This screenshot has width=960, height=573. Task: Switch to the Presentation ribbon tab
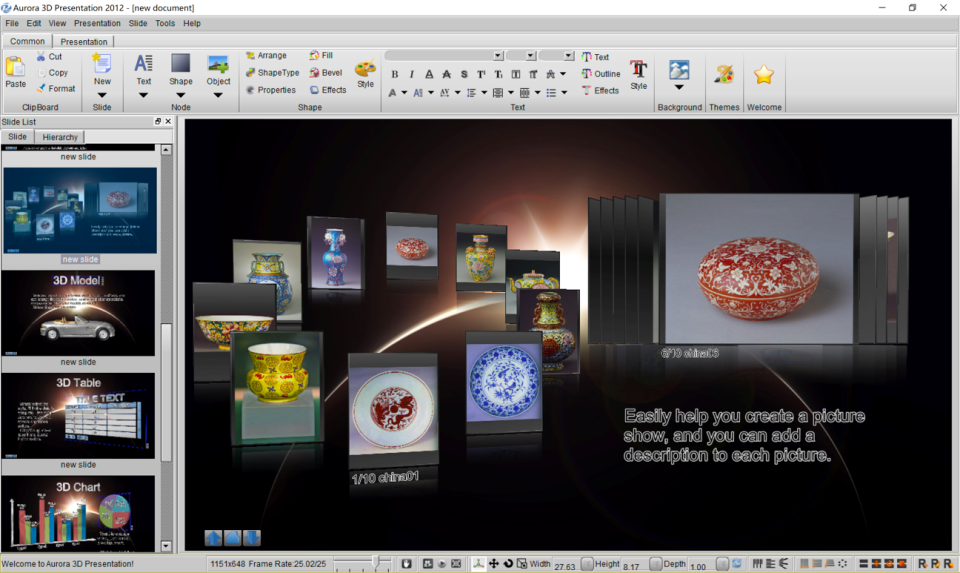(83, 42)
